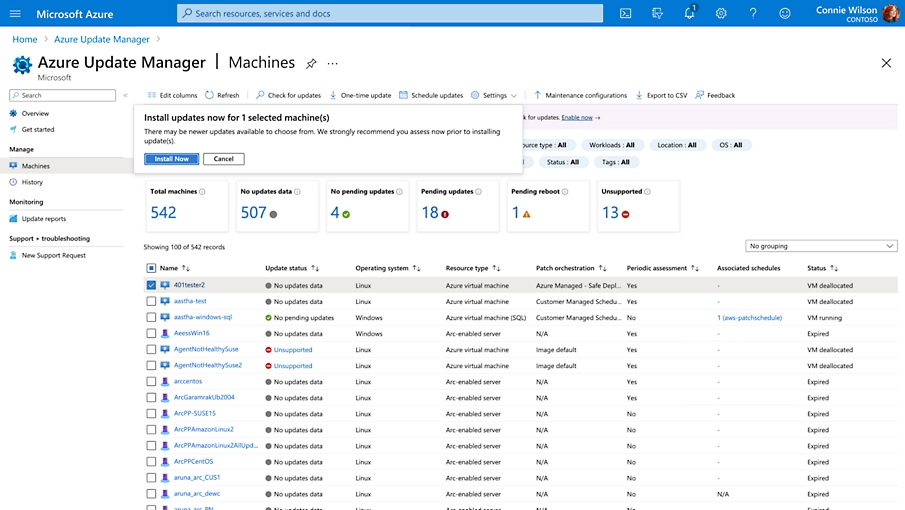Image resolution: width=905 pixels, height=510 pixels.
Task: Go to Overview in left menu
Action: [x=35, y=114]
